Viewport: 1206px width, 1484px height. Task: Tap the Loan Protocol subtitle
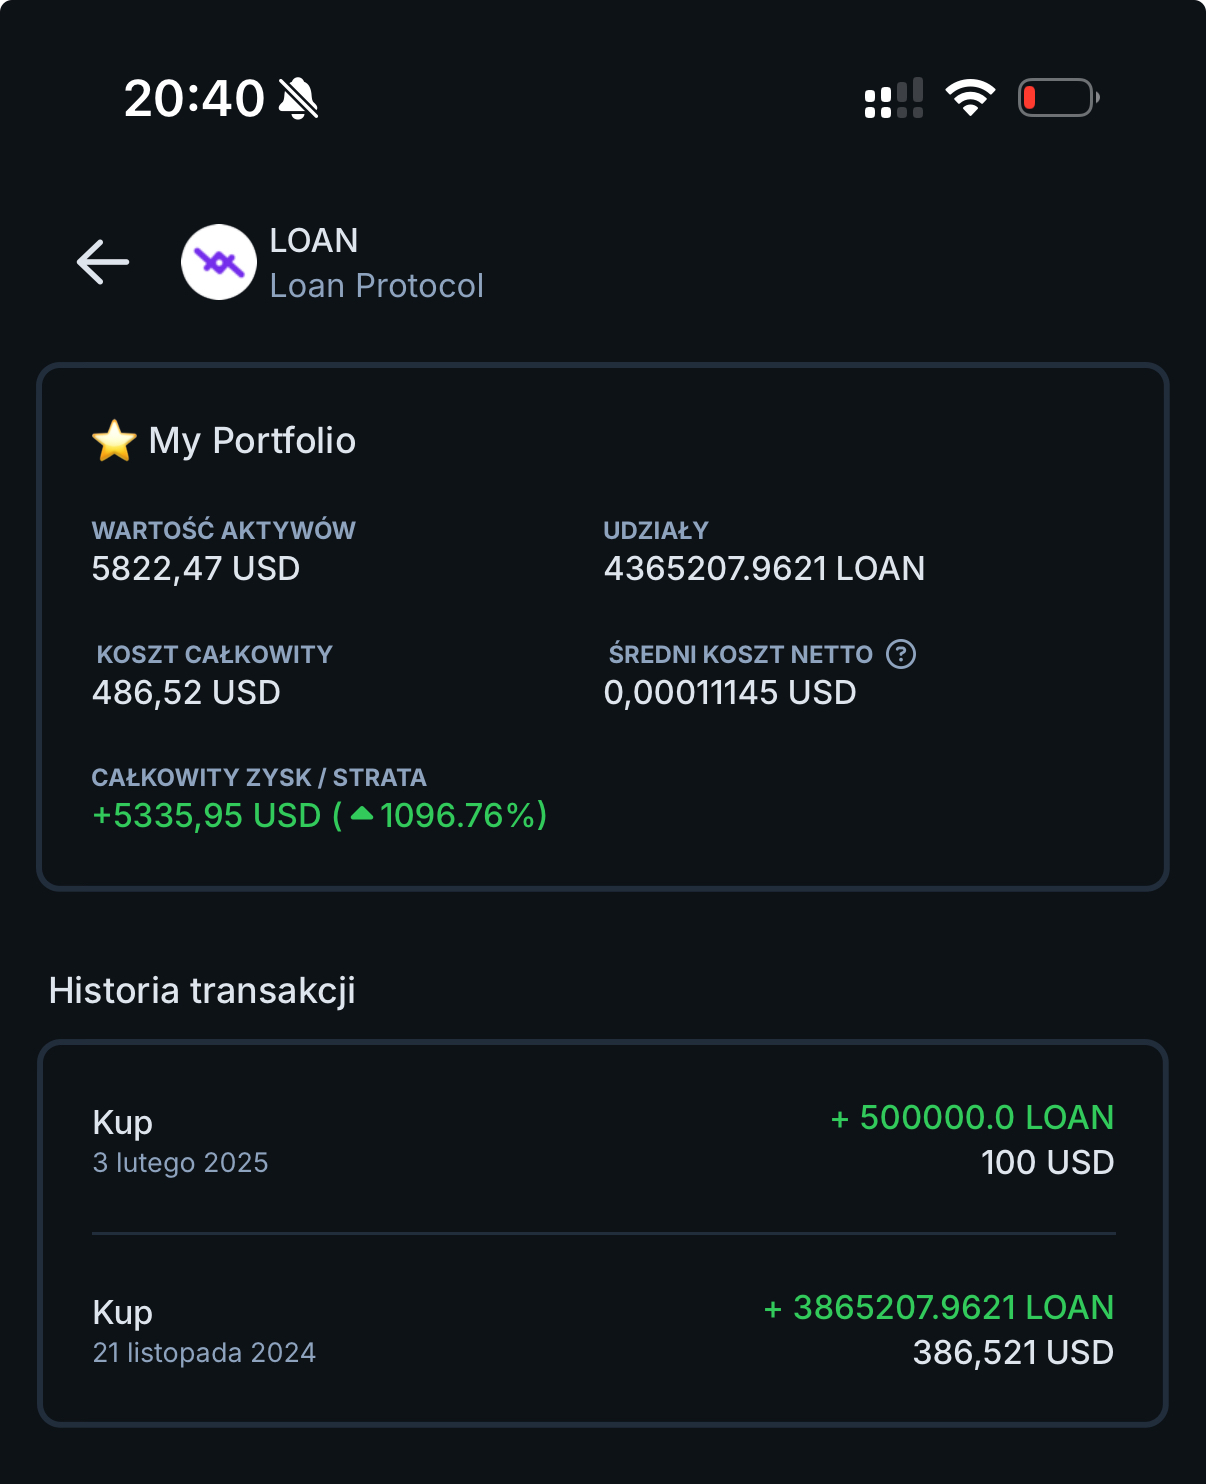tap(376, 286)
